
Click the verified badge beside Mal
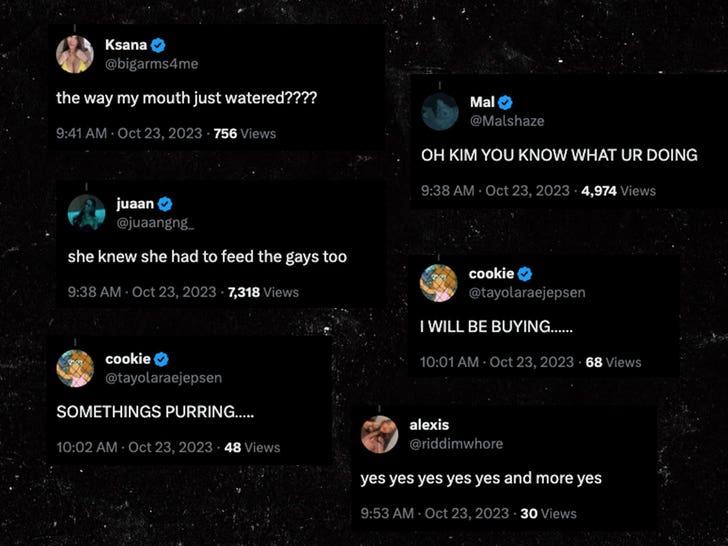tap(506, 102)
